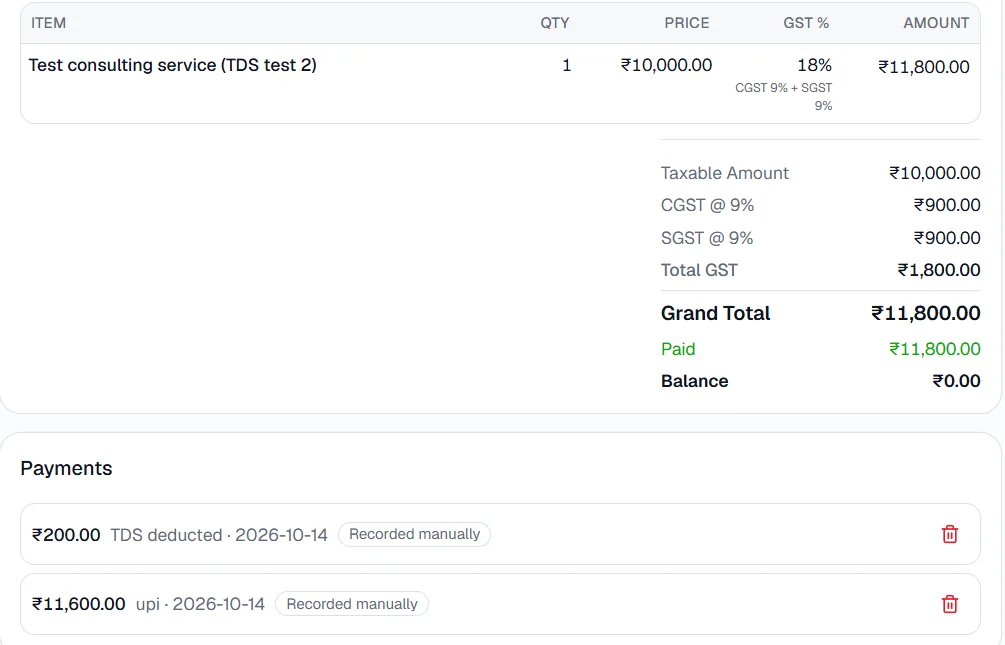
Task: Click the 18% GST rate value
Action: (814, 65)
